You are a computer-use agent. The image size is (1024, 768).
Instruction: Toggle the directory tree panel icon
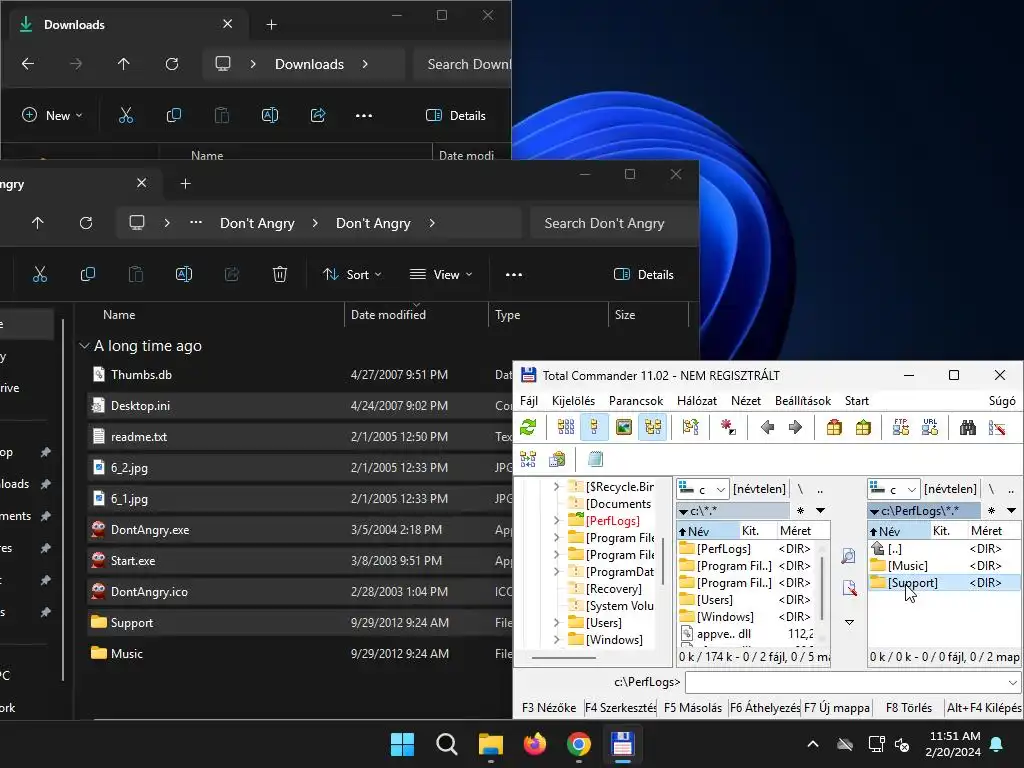coord(652,428)
